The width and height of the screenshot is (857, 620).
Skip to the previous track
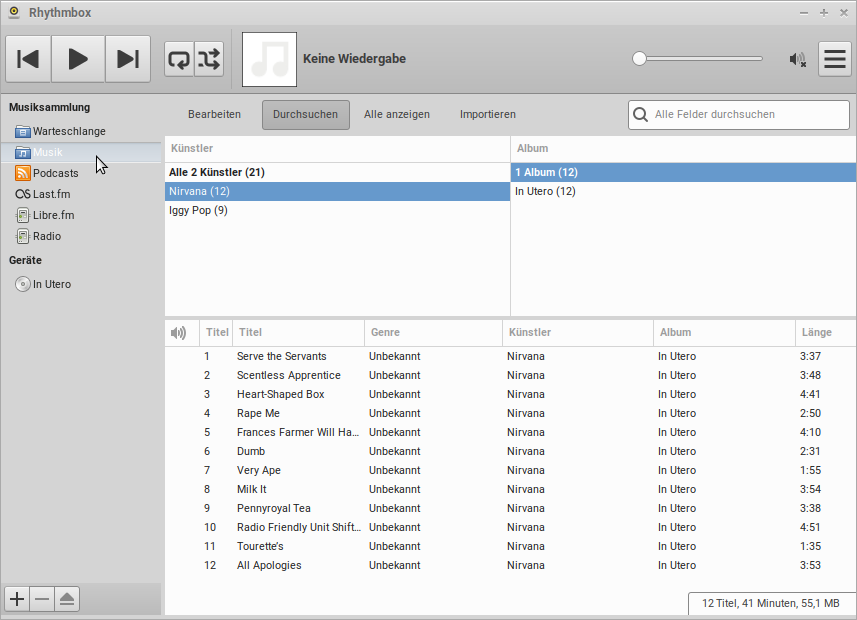tap(28, 59)
